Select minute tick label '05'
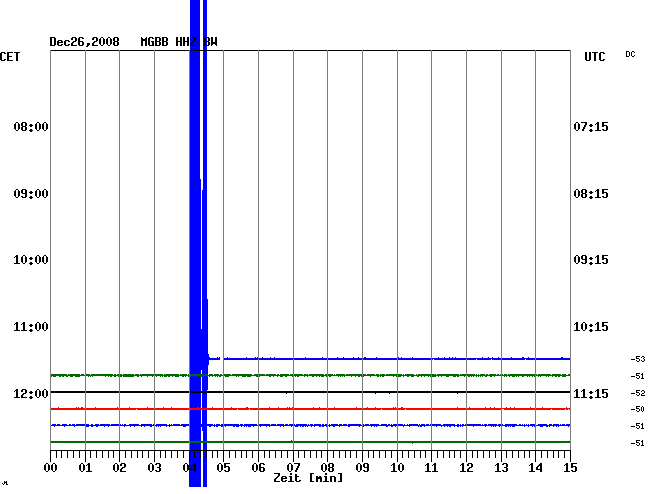 point(223,467)
